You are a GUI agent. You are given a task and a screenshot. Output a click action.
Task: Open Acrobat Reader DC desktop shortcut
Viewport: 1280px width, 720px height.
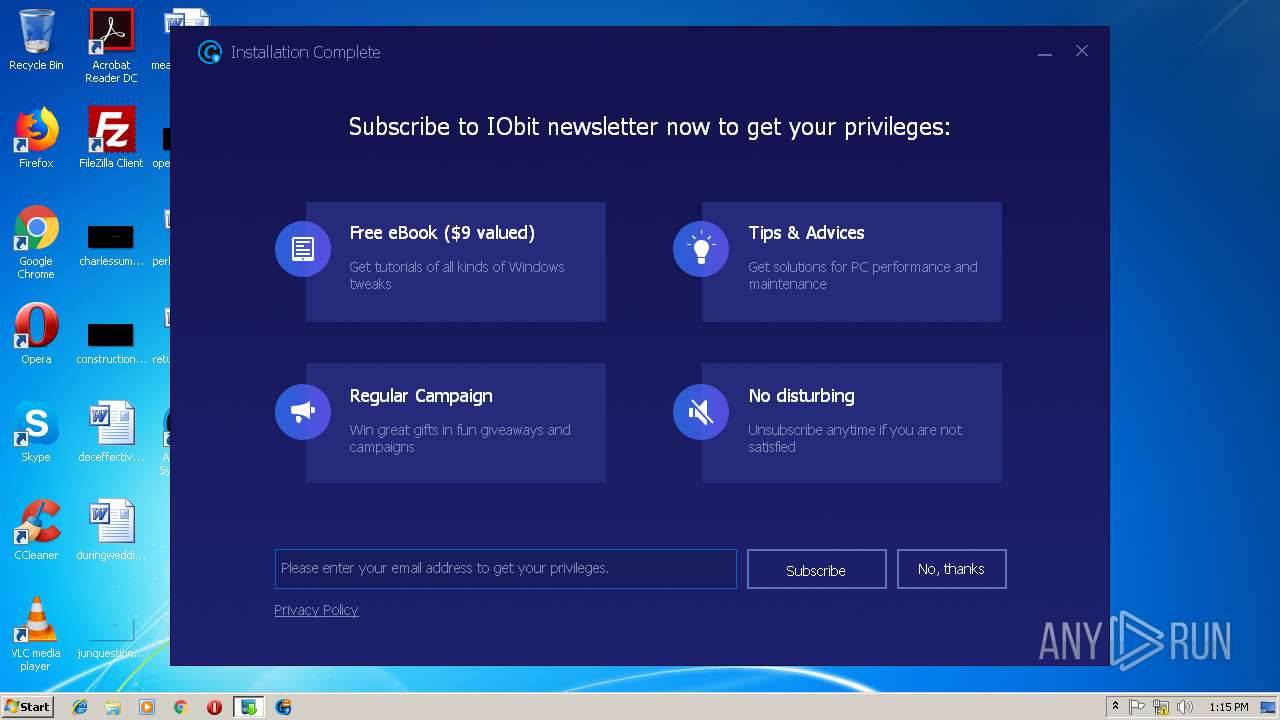coord(111,46)
